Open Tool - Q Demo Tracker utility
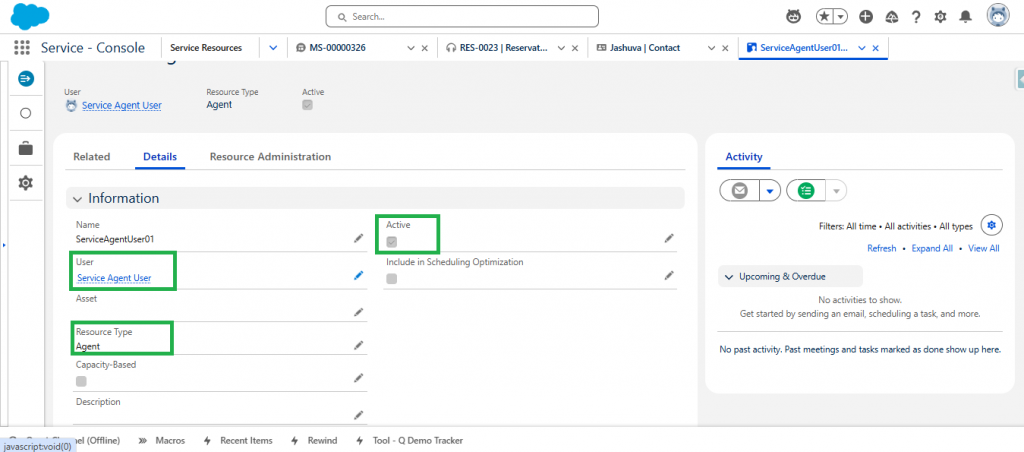This screenshot has width=1024, height=452. point(409,441)
